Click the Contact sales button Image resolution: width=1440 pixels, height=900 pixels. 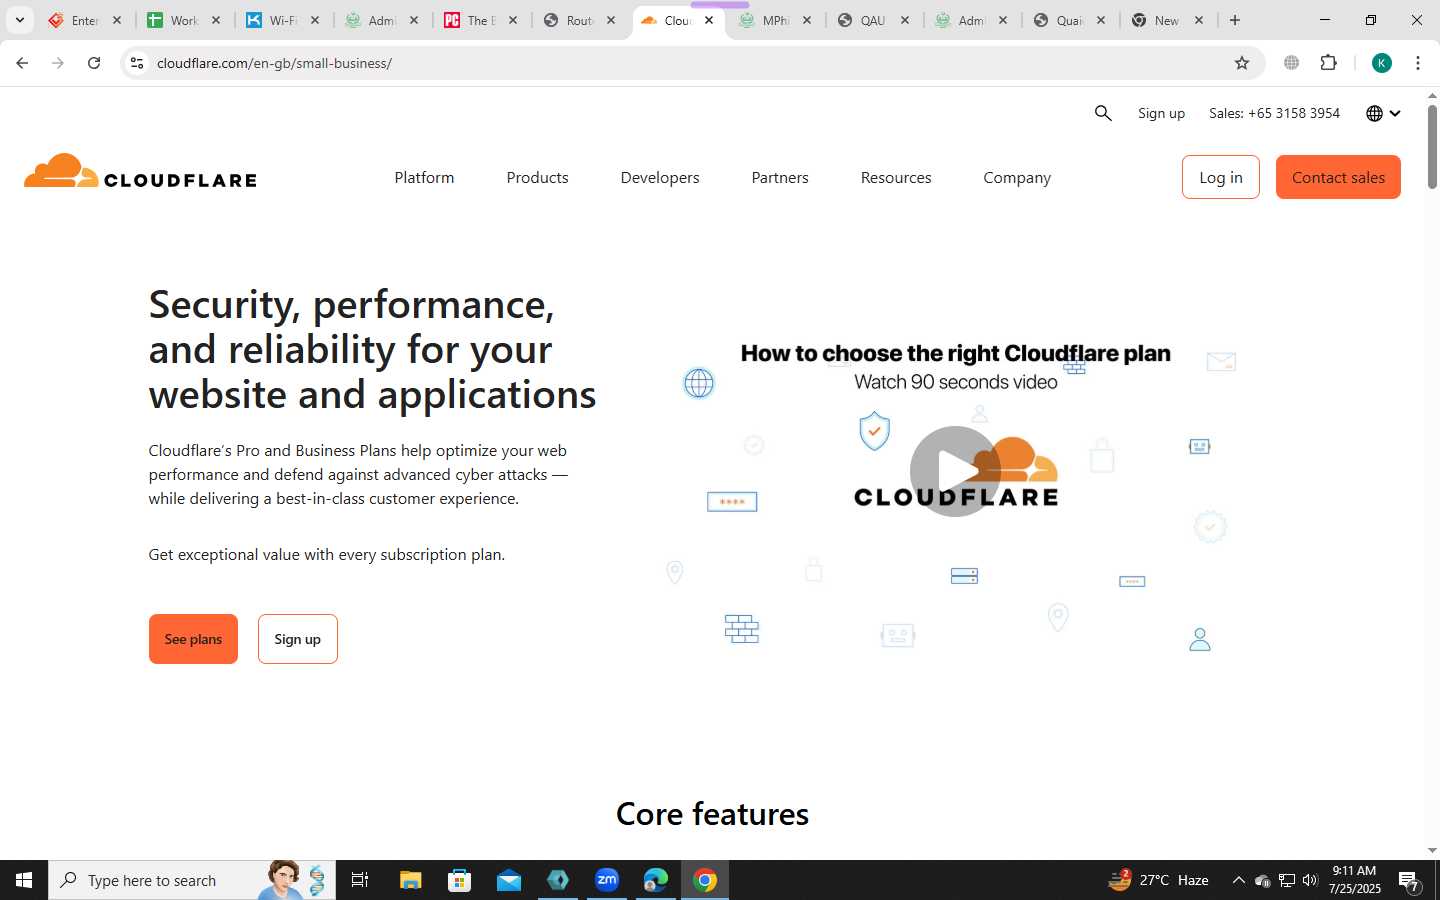[1338, 177]
